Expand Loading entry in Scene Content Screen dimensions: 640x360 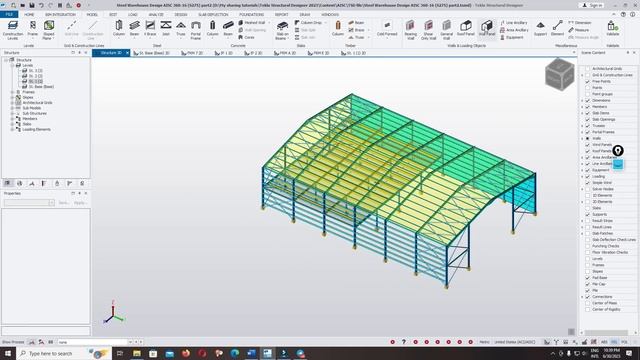[582, 176]
